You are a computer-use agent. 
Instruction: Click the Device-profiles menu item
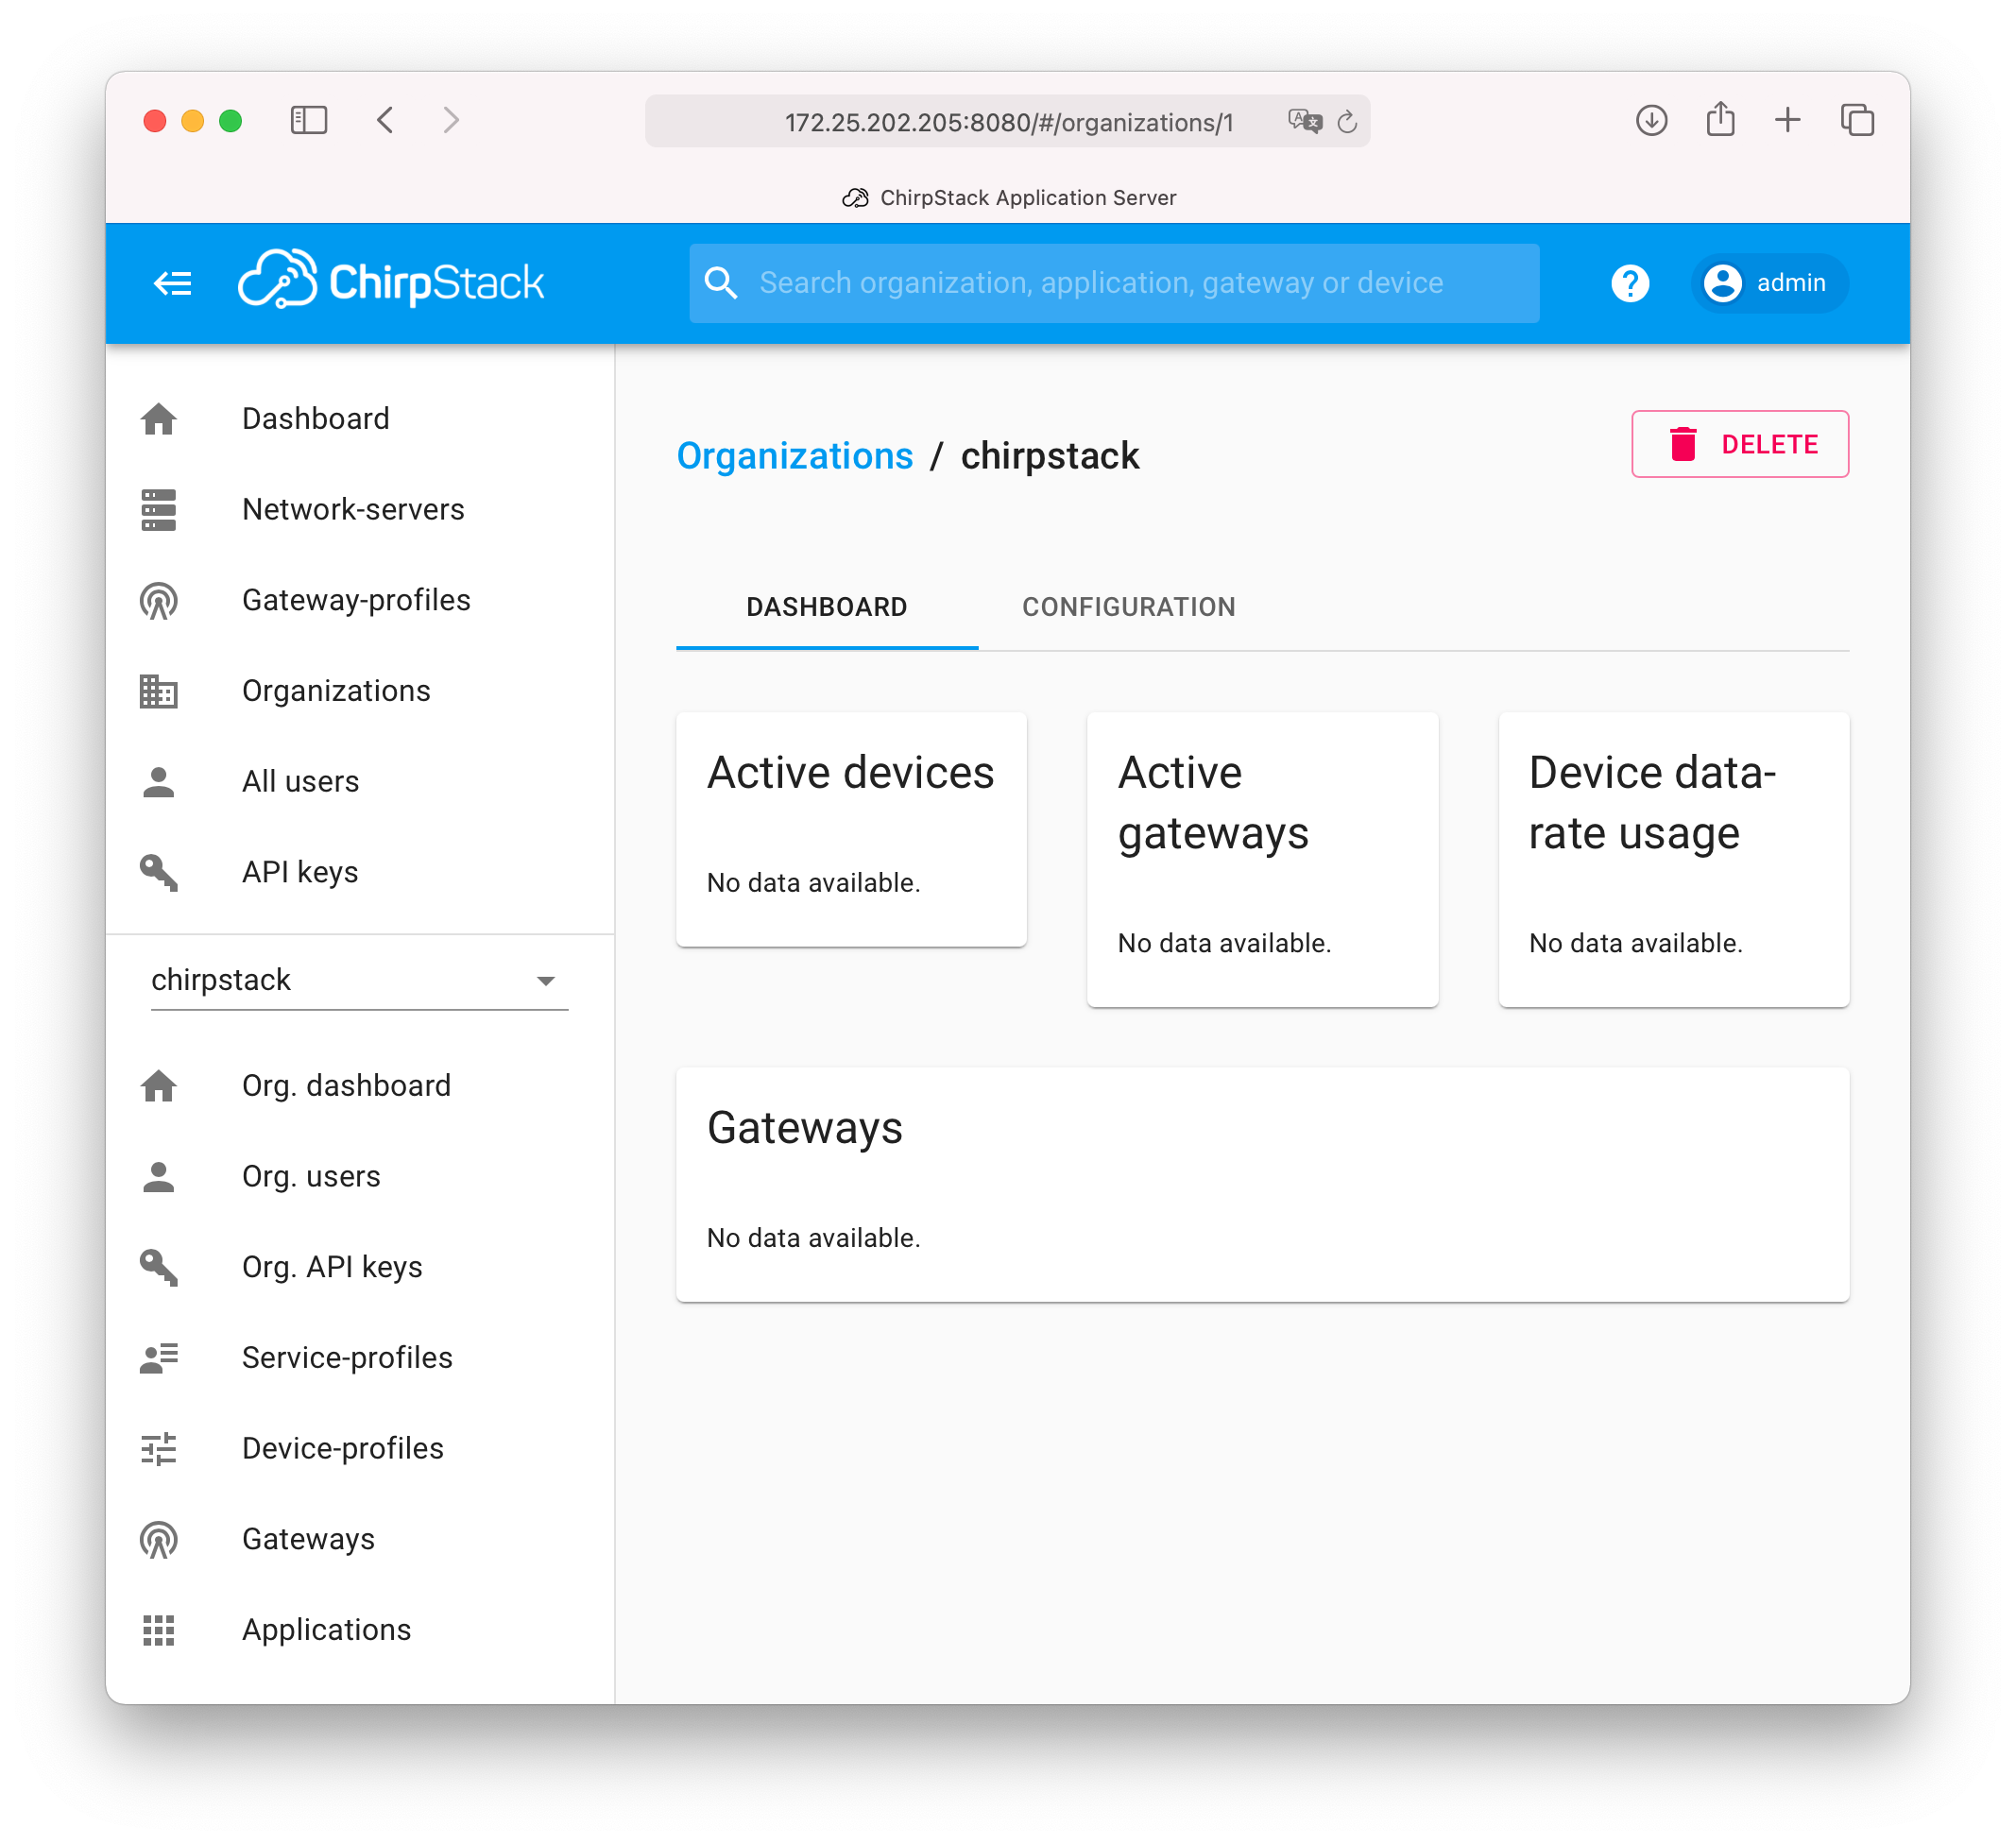[342, 1447]
